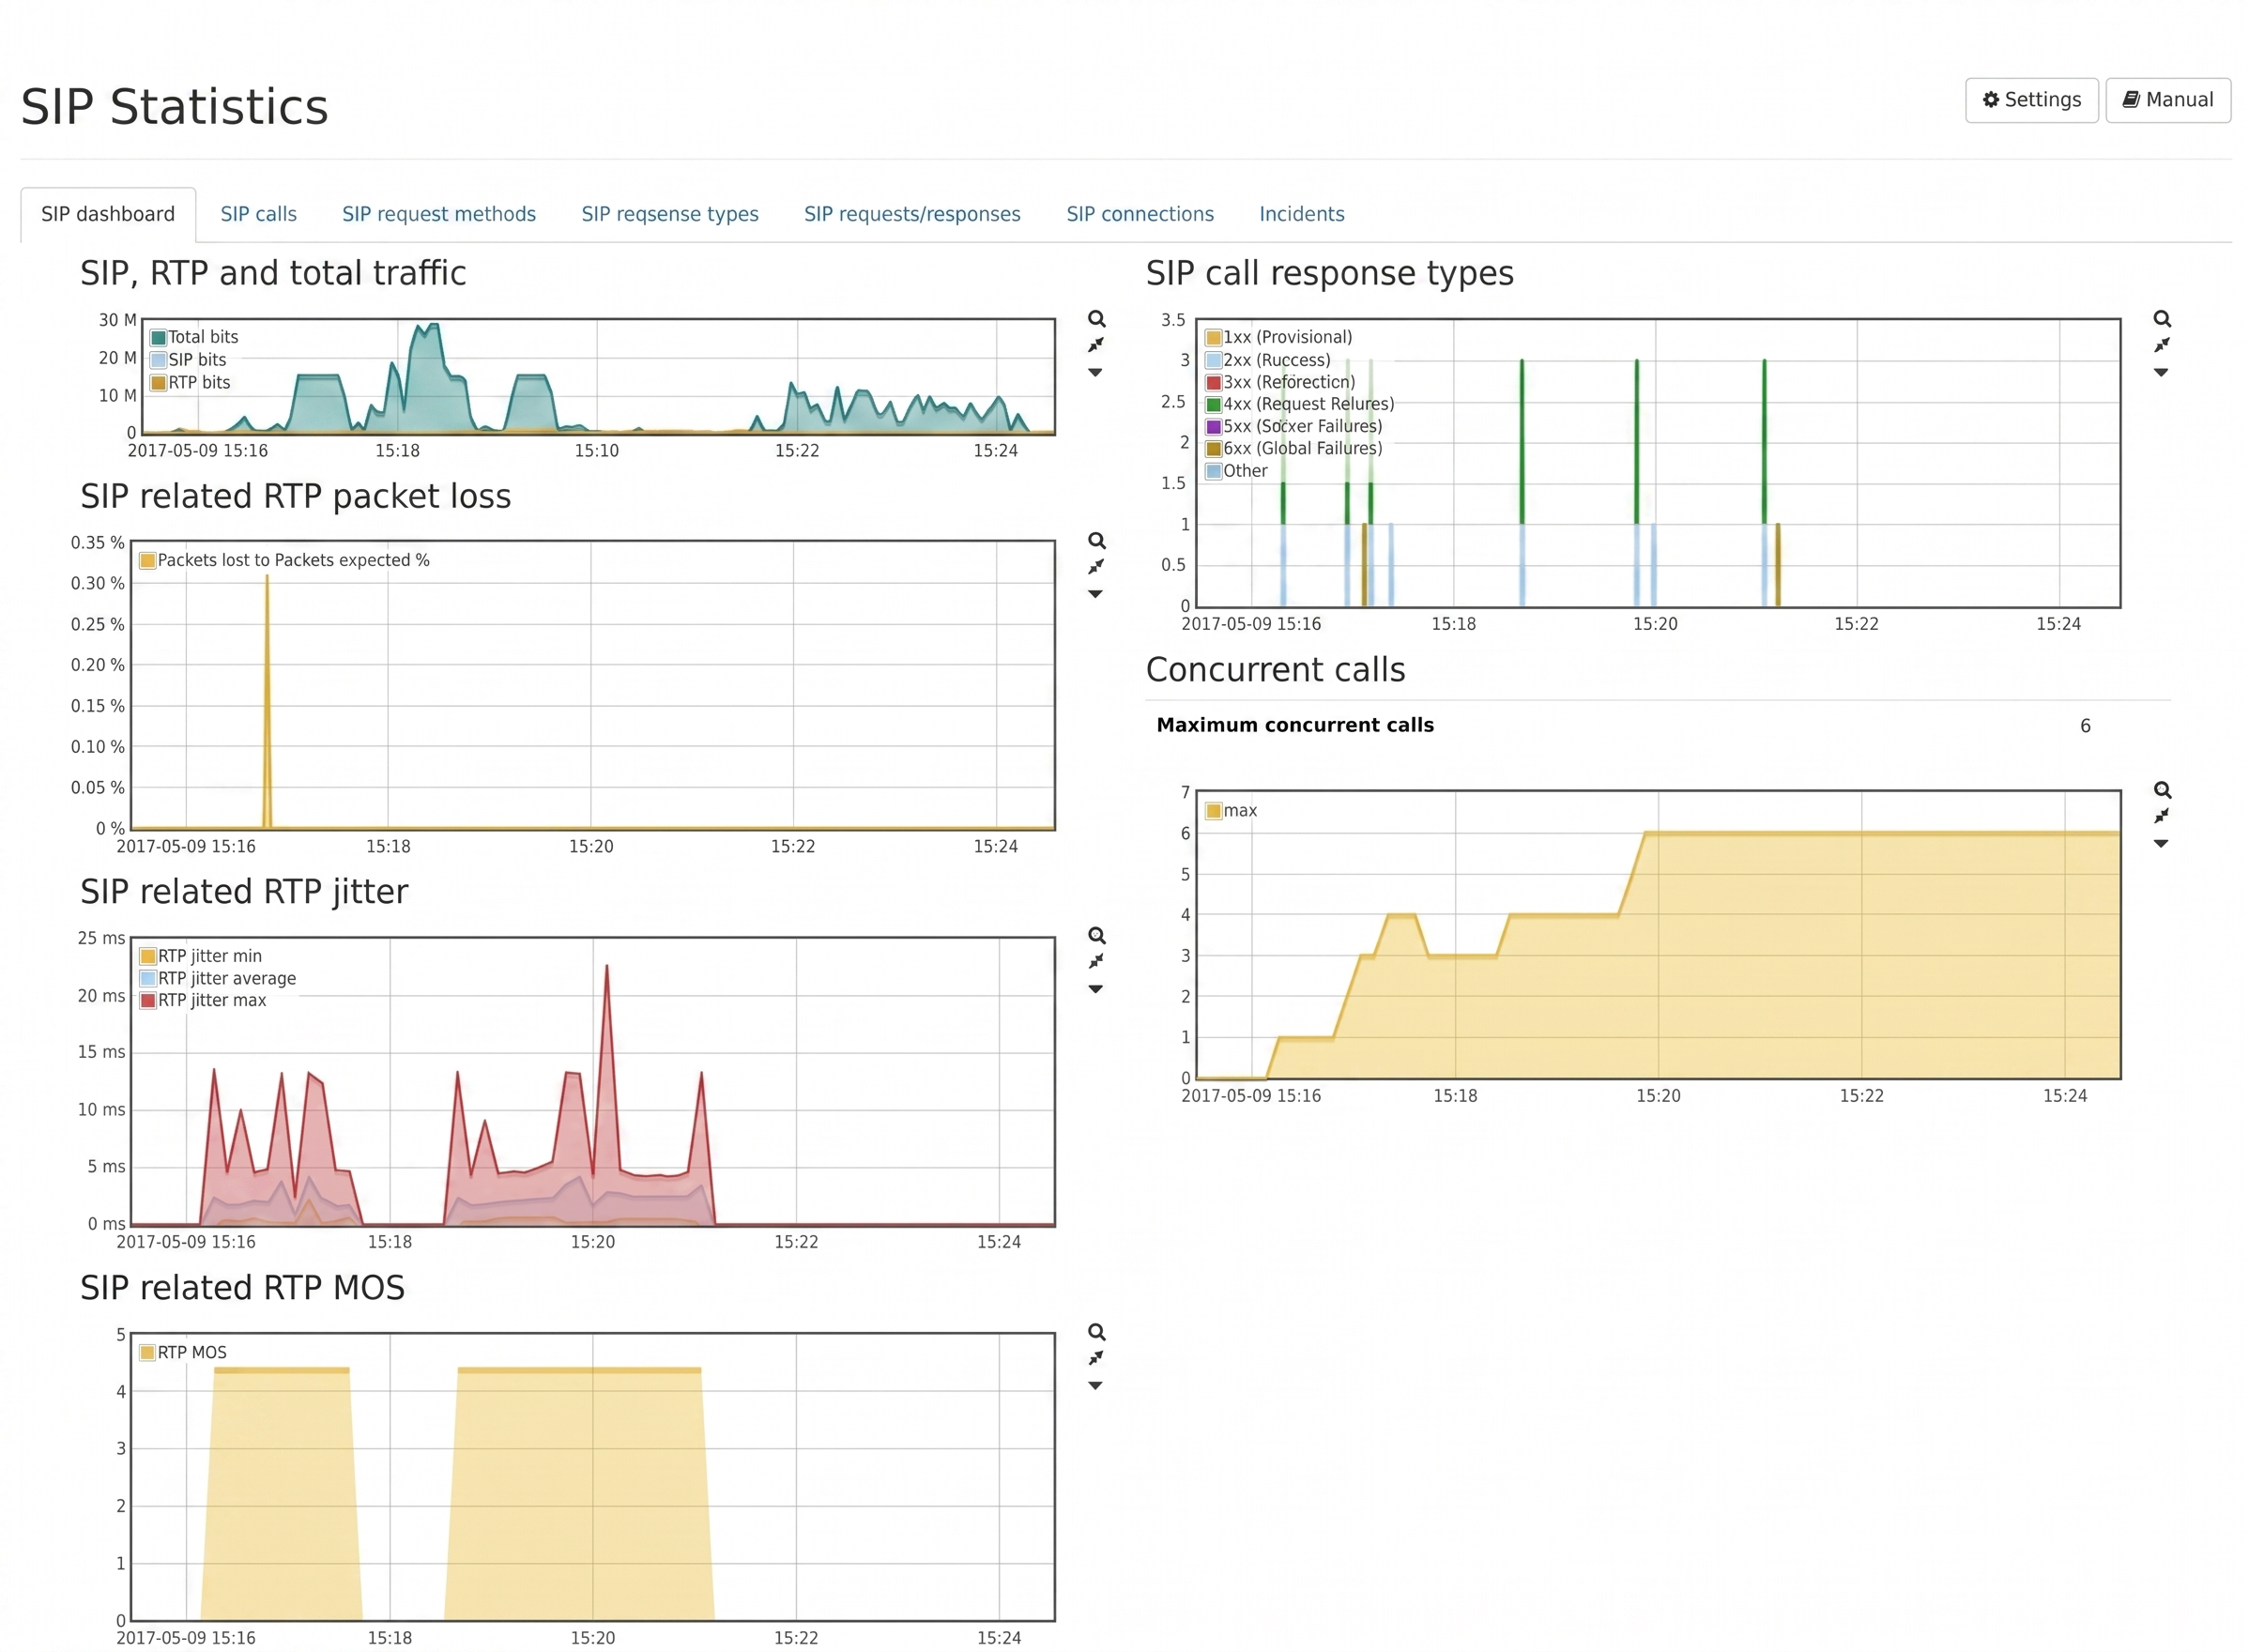Go to the SIP requests/responses tab

click(x=912, y=214)
